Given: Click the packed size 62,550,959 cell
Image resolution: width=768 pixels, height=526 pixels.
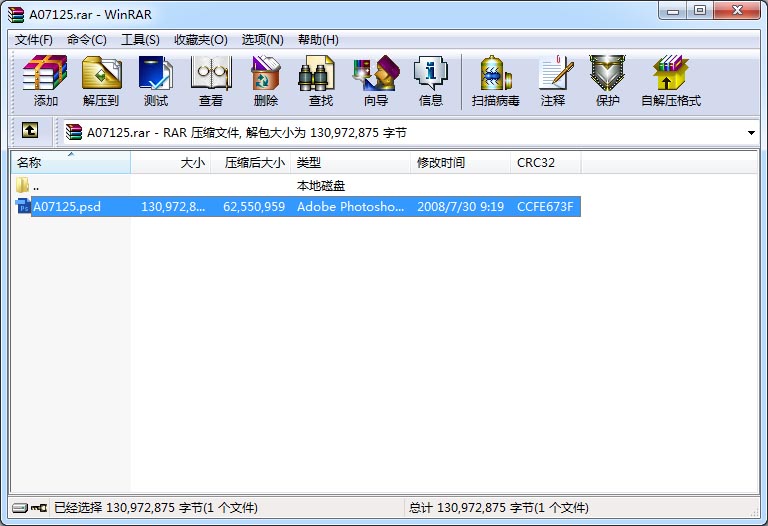Looking at the screenshot, I should (254, 207).
